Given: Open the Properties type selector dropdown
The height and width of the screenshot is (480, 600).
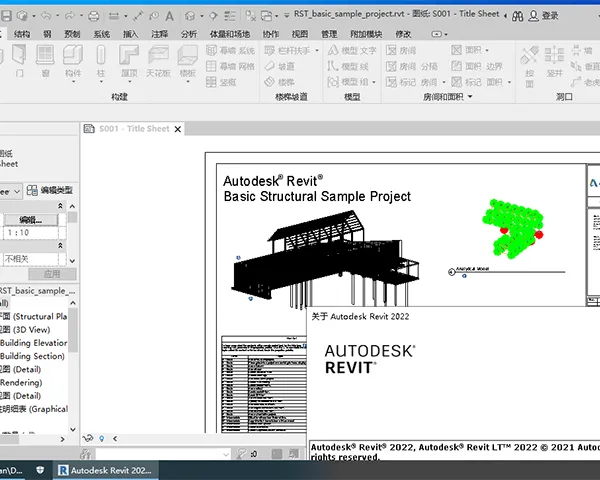Looking at the screenshot, I should click(17, 191).
